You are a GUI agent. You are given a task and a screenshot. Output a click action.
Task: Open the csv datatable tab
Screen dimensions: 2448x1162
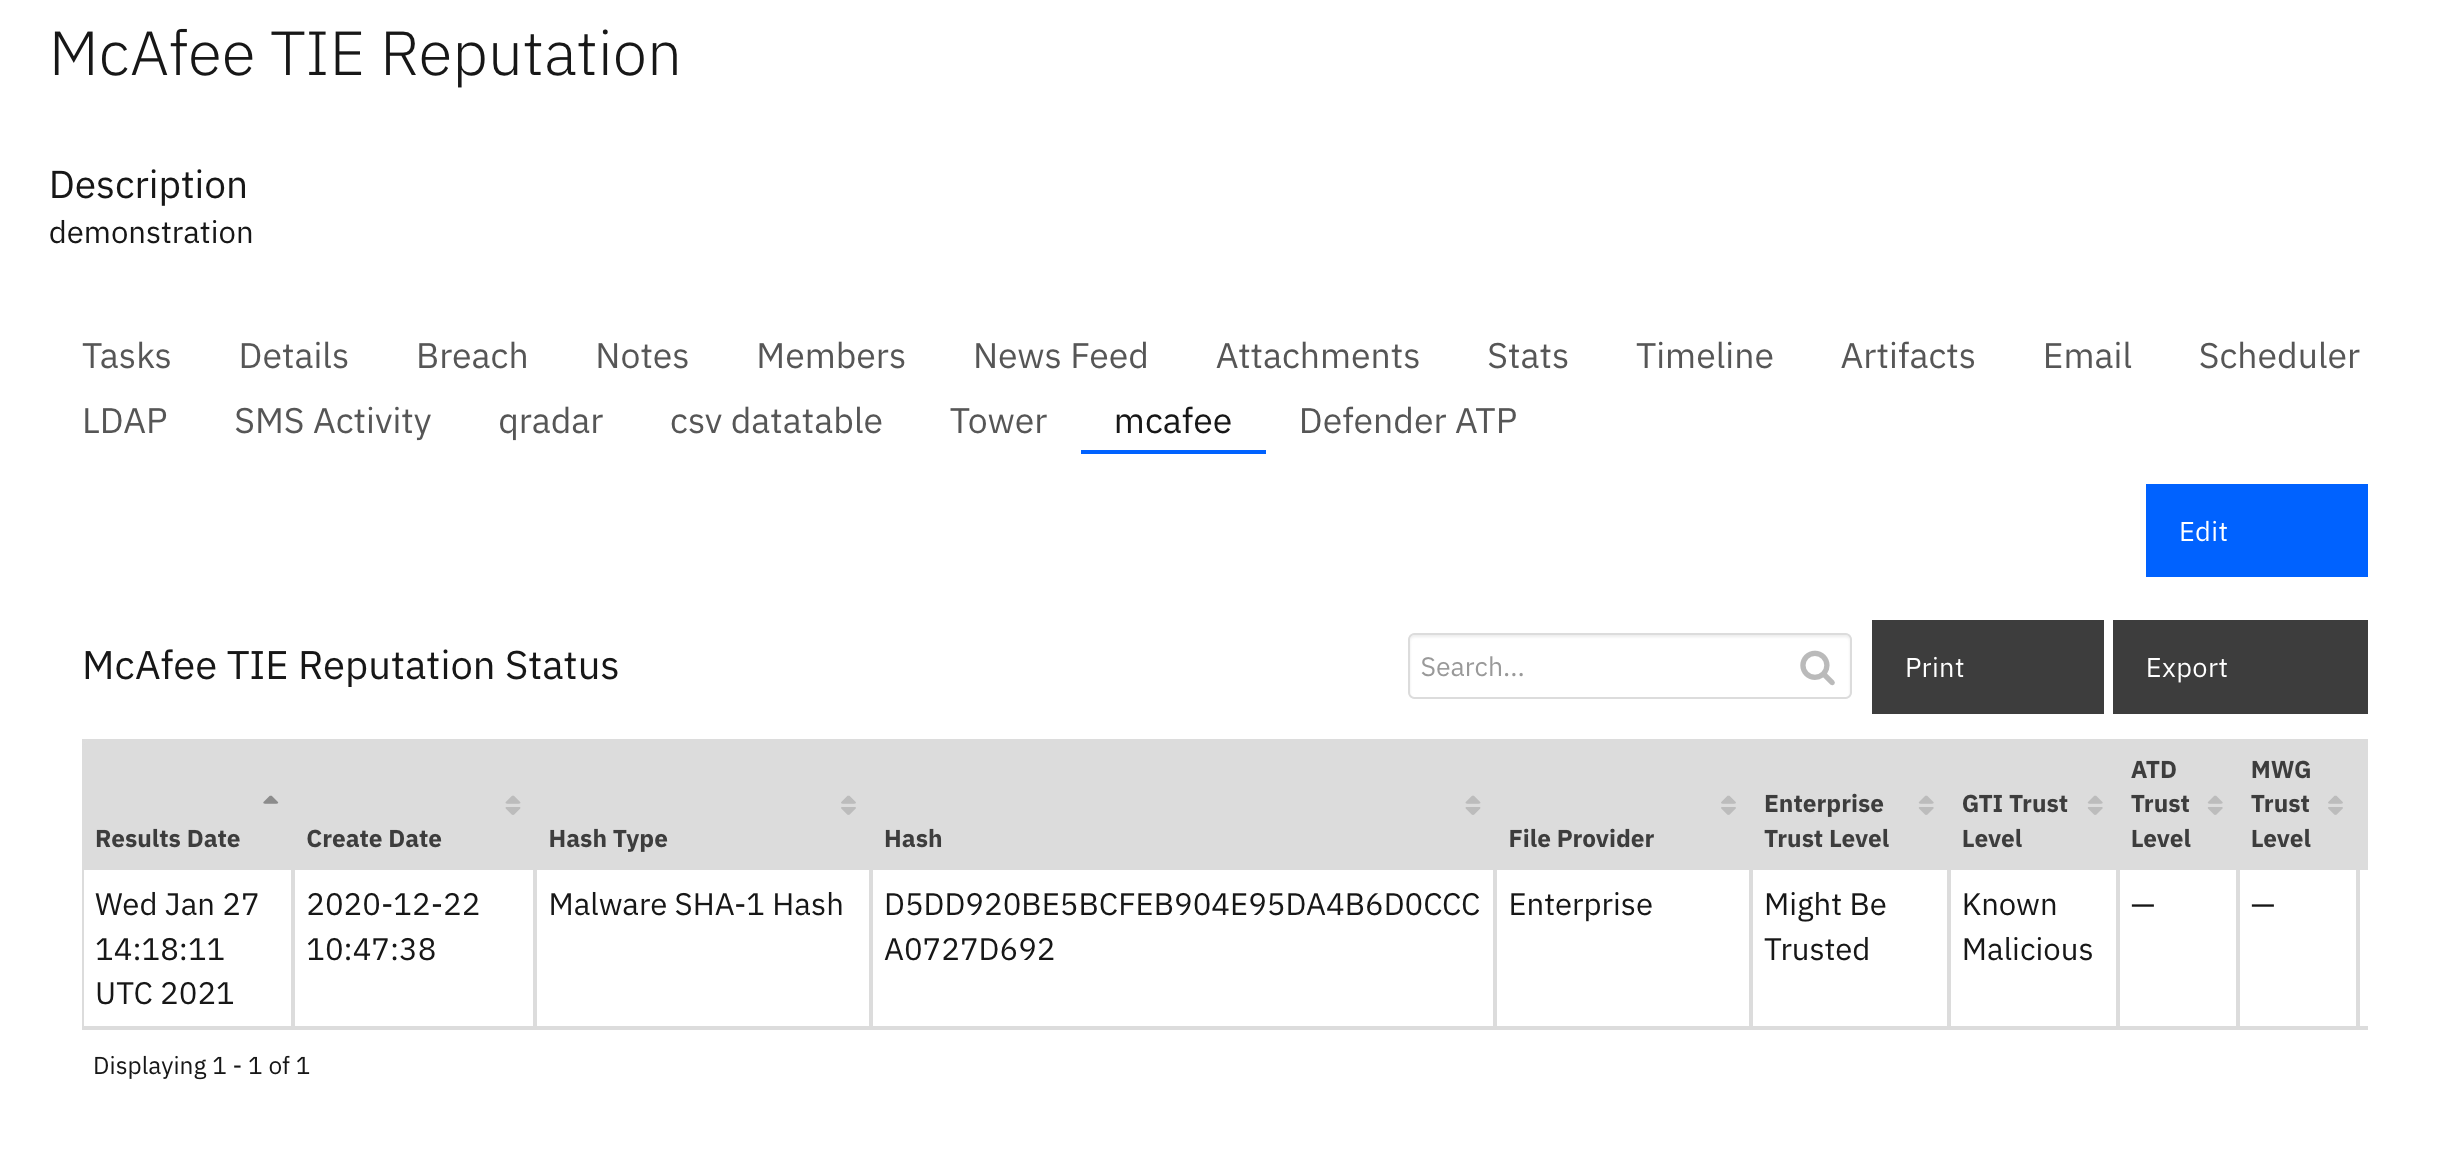tap(776, 421)
